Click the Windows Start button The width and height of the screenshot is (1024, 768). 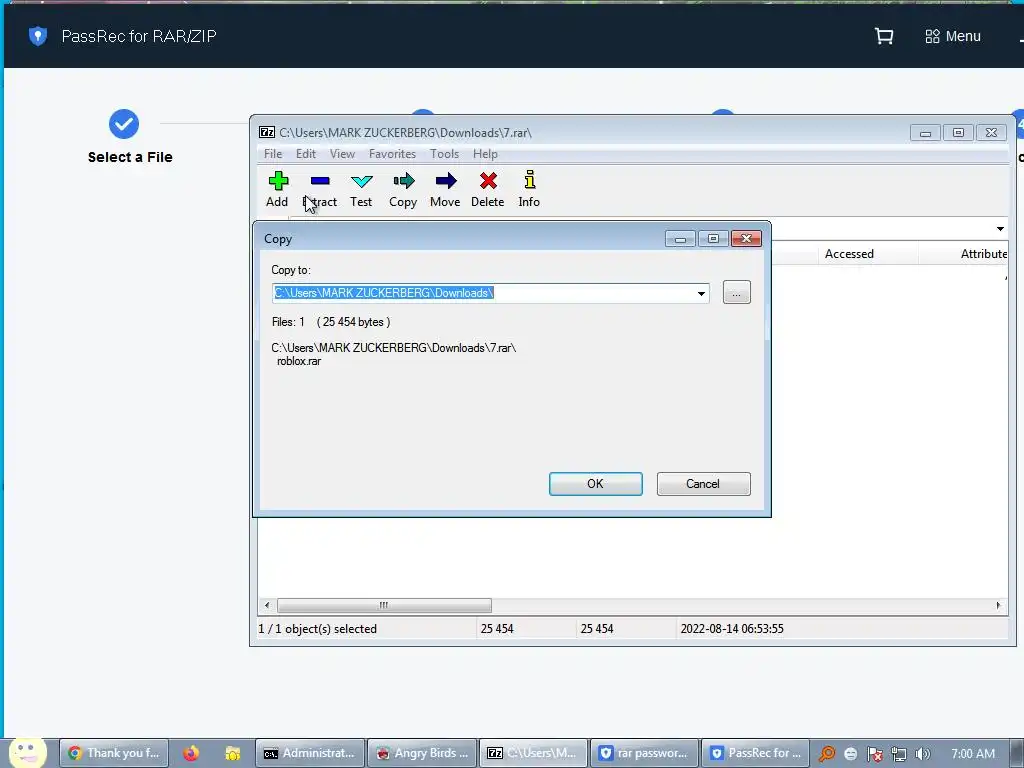pos(27,753)
